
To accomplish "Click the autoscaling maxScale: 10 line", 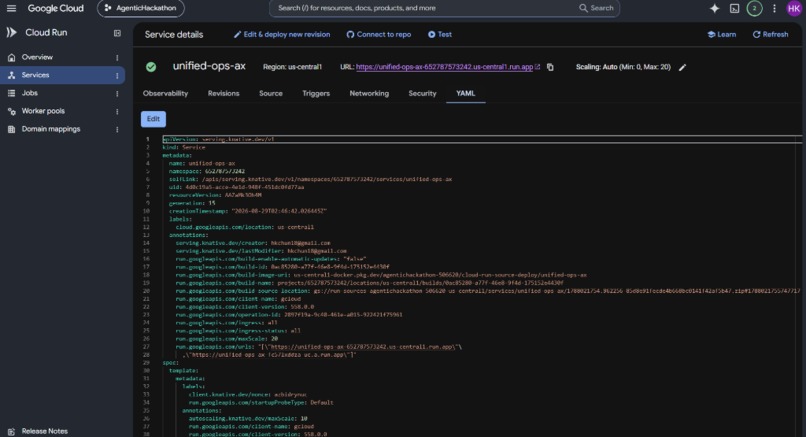I will point(248,418).
